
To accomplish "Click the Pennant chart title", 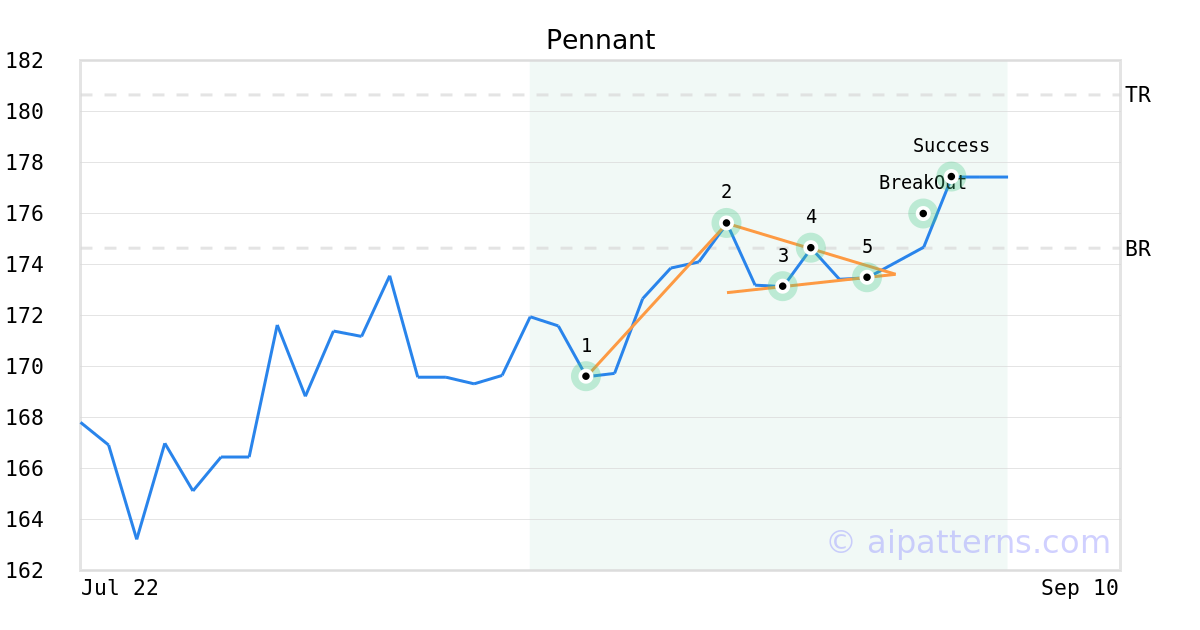I will (600, 41).
